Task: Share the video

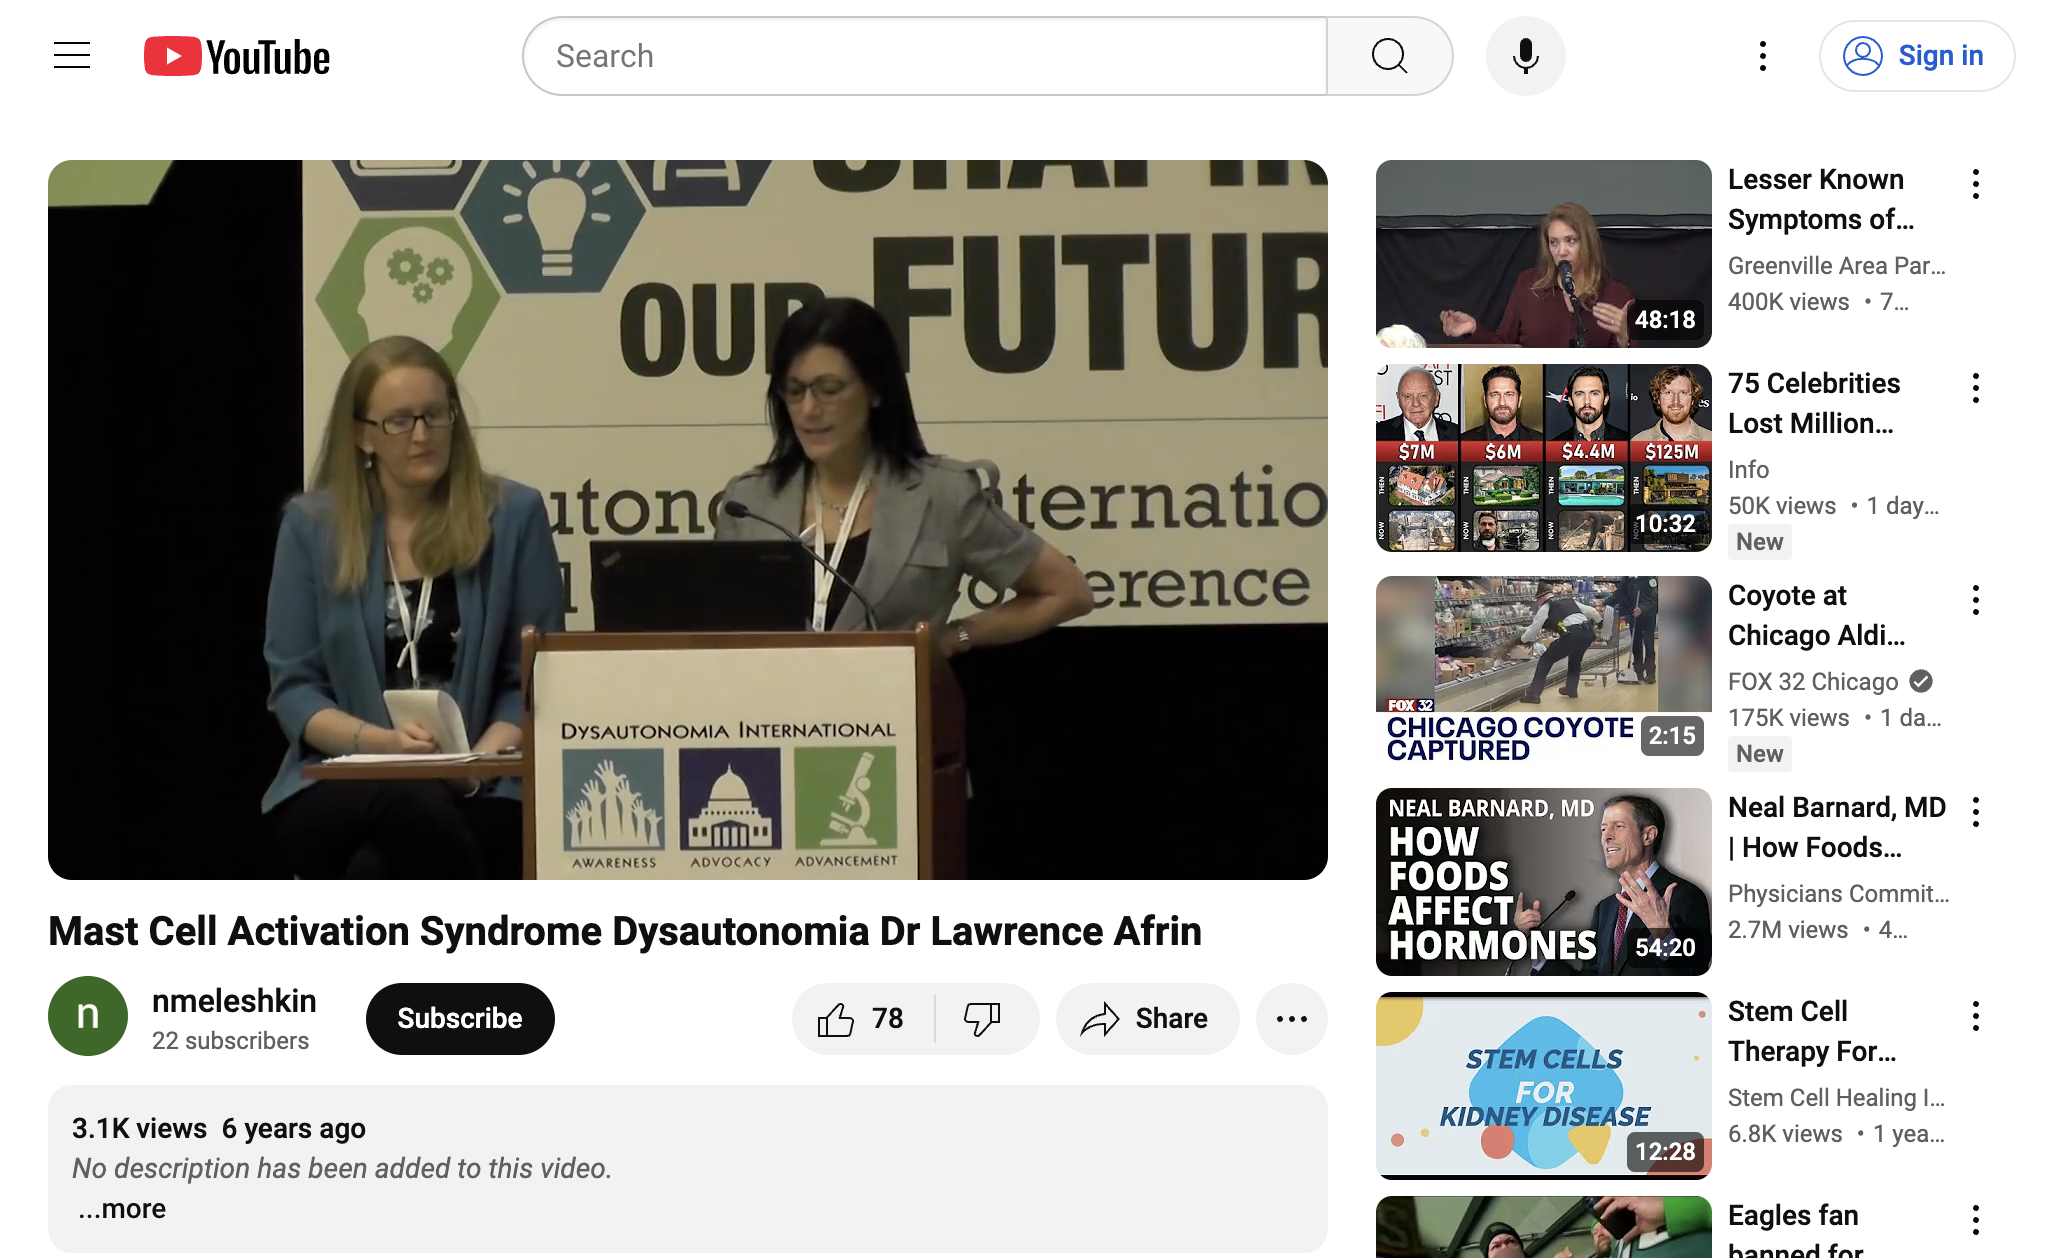Action: [1147, 1019]
